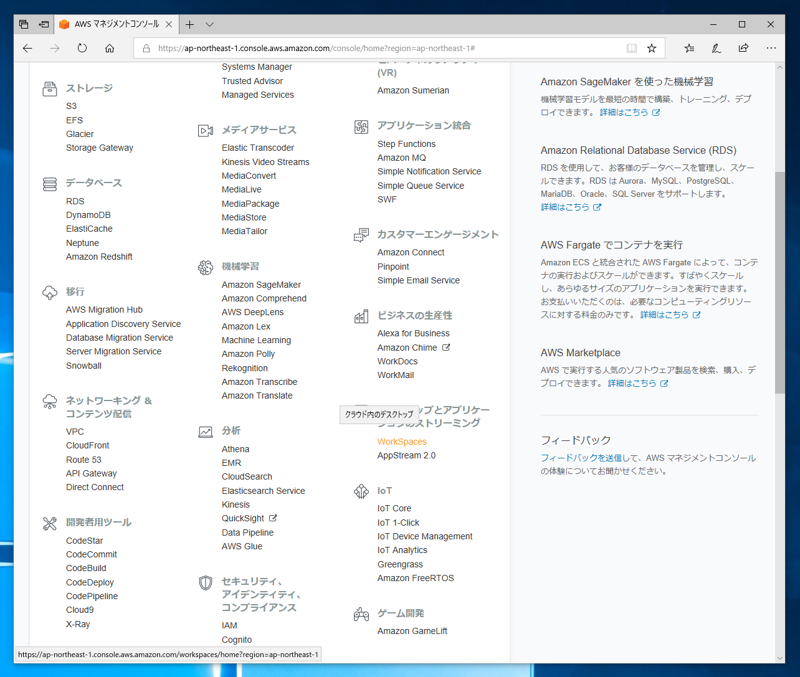Image resolution: width=800 pixels, height=677 pixels.
Task: Open CodeCommit service
Action: coord(91,555)
